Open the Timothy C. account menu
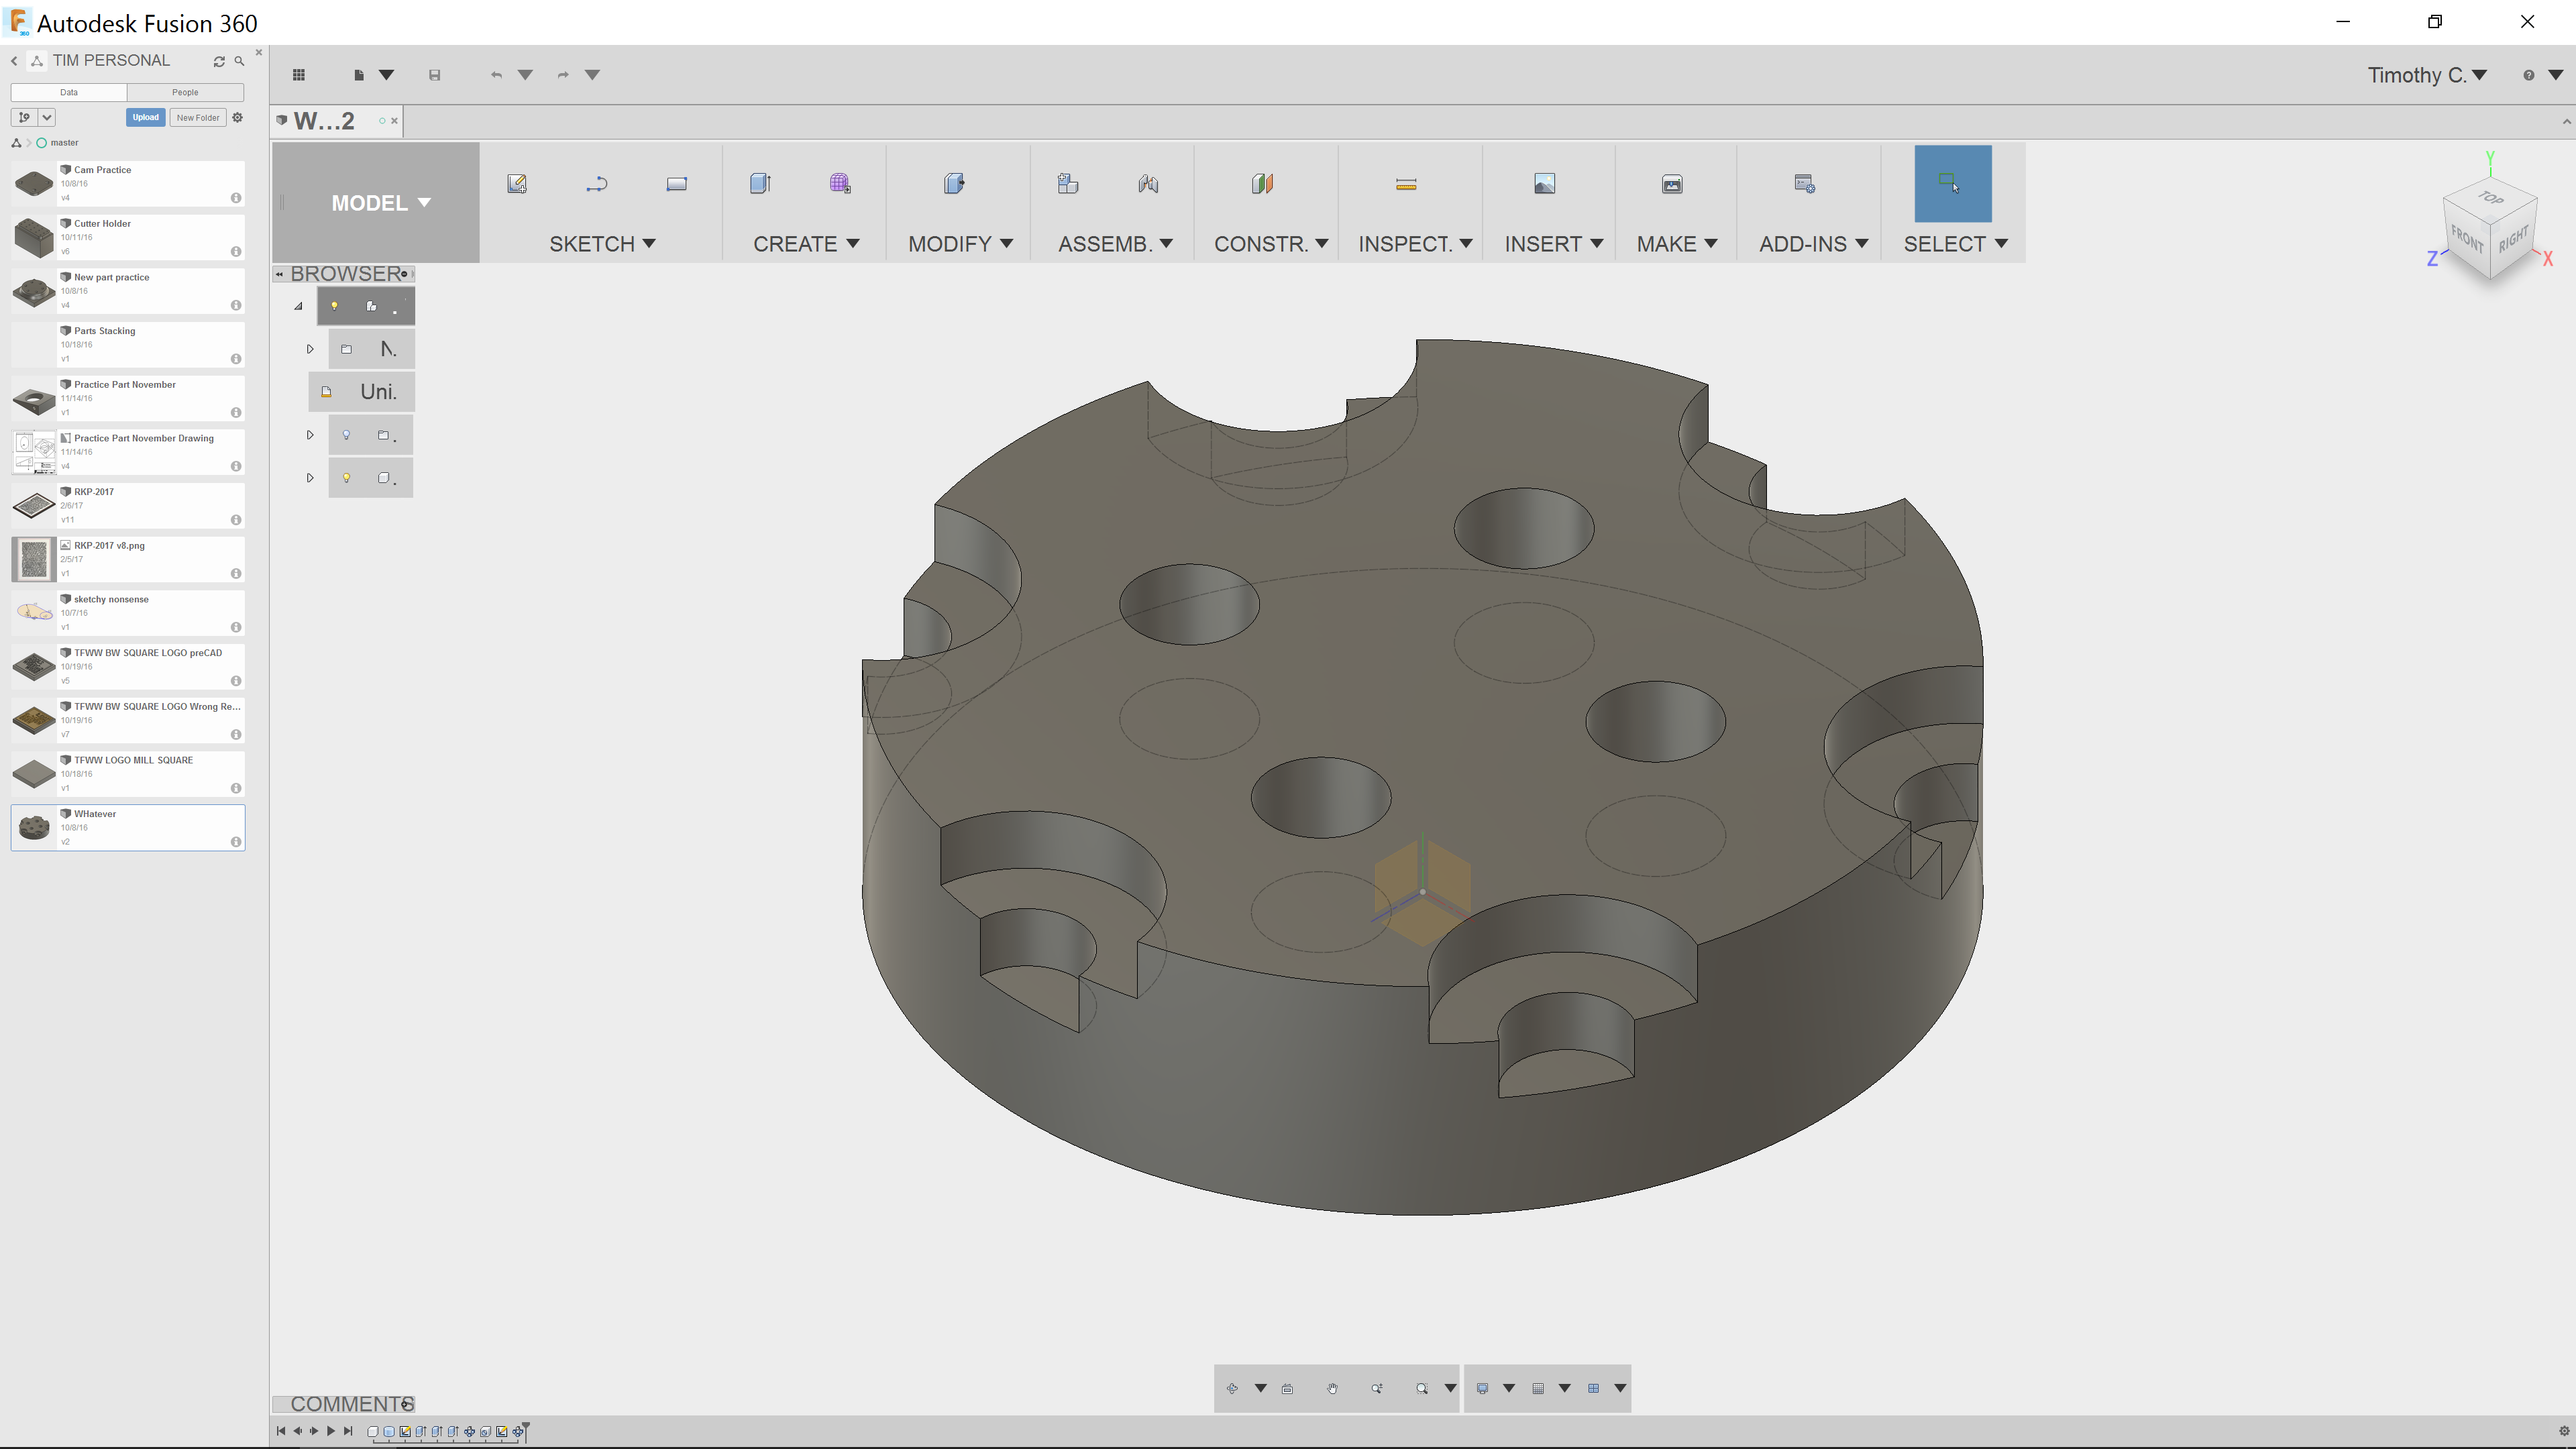 [2428, 75]
